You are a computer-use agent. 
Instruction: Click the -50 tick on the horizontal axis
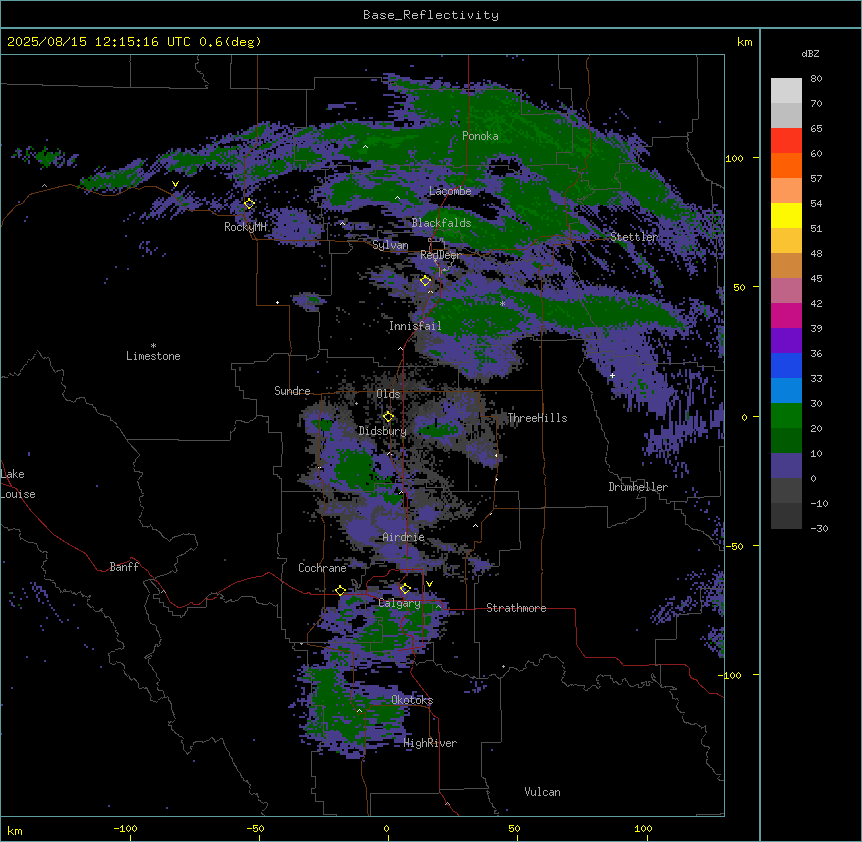[255, 828]
